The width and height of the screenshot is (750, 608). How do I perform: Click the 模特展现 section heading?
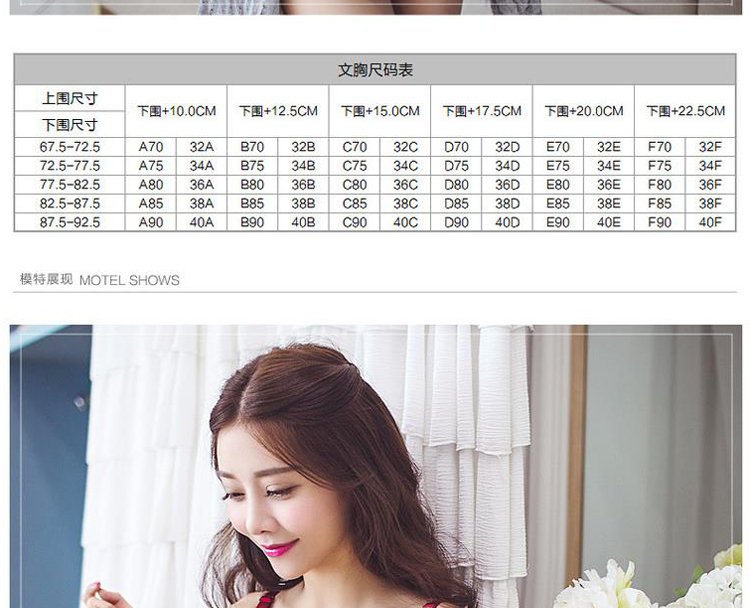[46, 279]
